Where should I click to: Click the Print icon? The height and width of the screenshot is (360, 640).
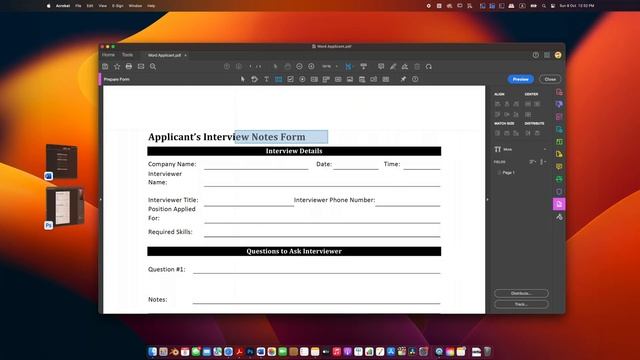click(129, 67)
